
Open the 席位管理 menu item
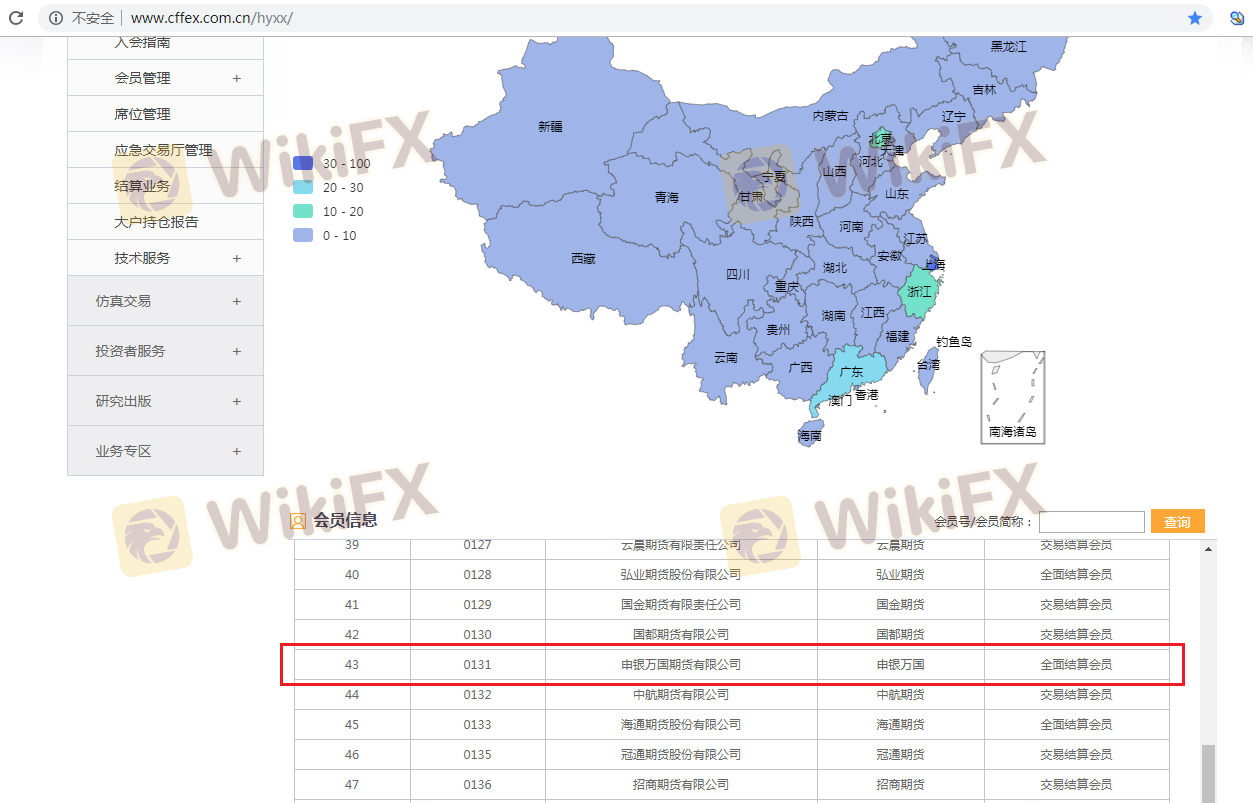(142, 114)
